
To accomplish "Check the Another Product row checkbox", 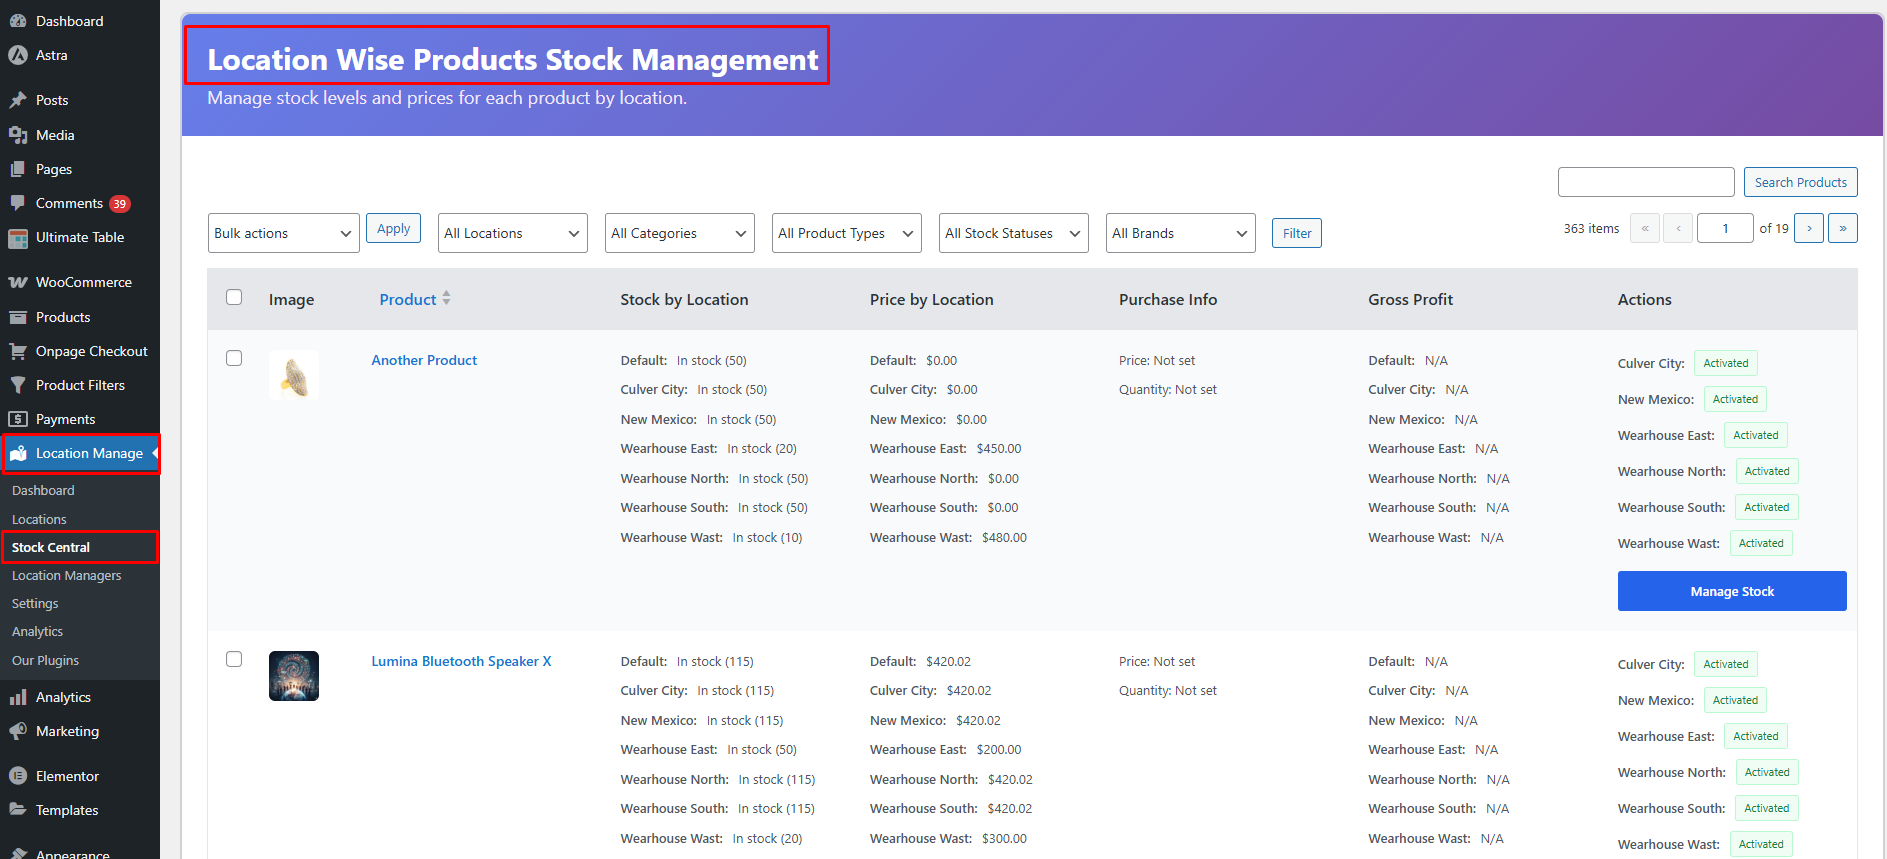I will pyautogui.click(x=234, y=358).
